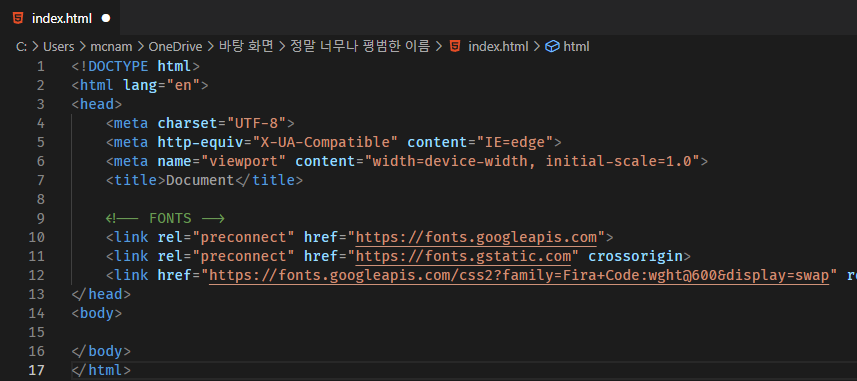
Task: Click the "UTF-8" charset value
Action: tap(256, 124)
